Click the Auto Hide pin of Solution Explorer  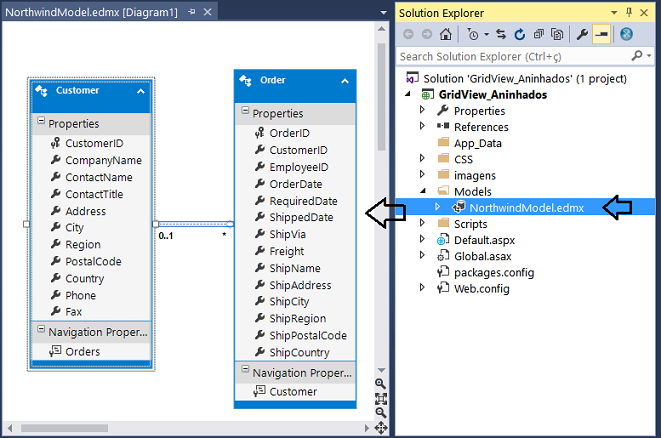(629, 12)
